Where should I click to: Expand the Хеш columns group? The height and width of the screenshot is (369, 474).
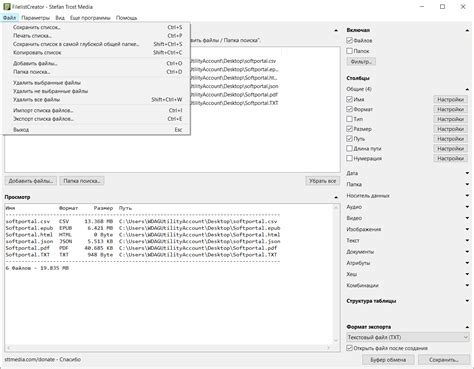(x=467, y=274)
